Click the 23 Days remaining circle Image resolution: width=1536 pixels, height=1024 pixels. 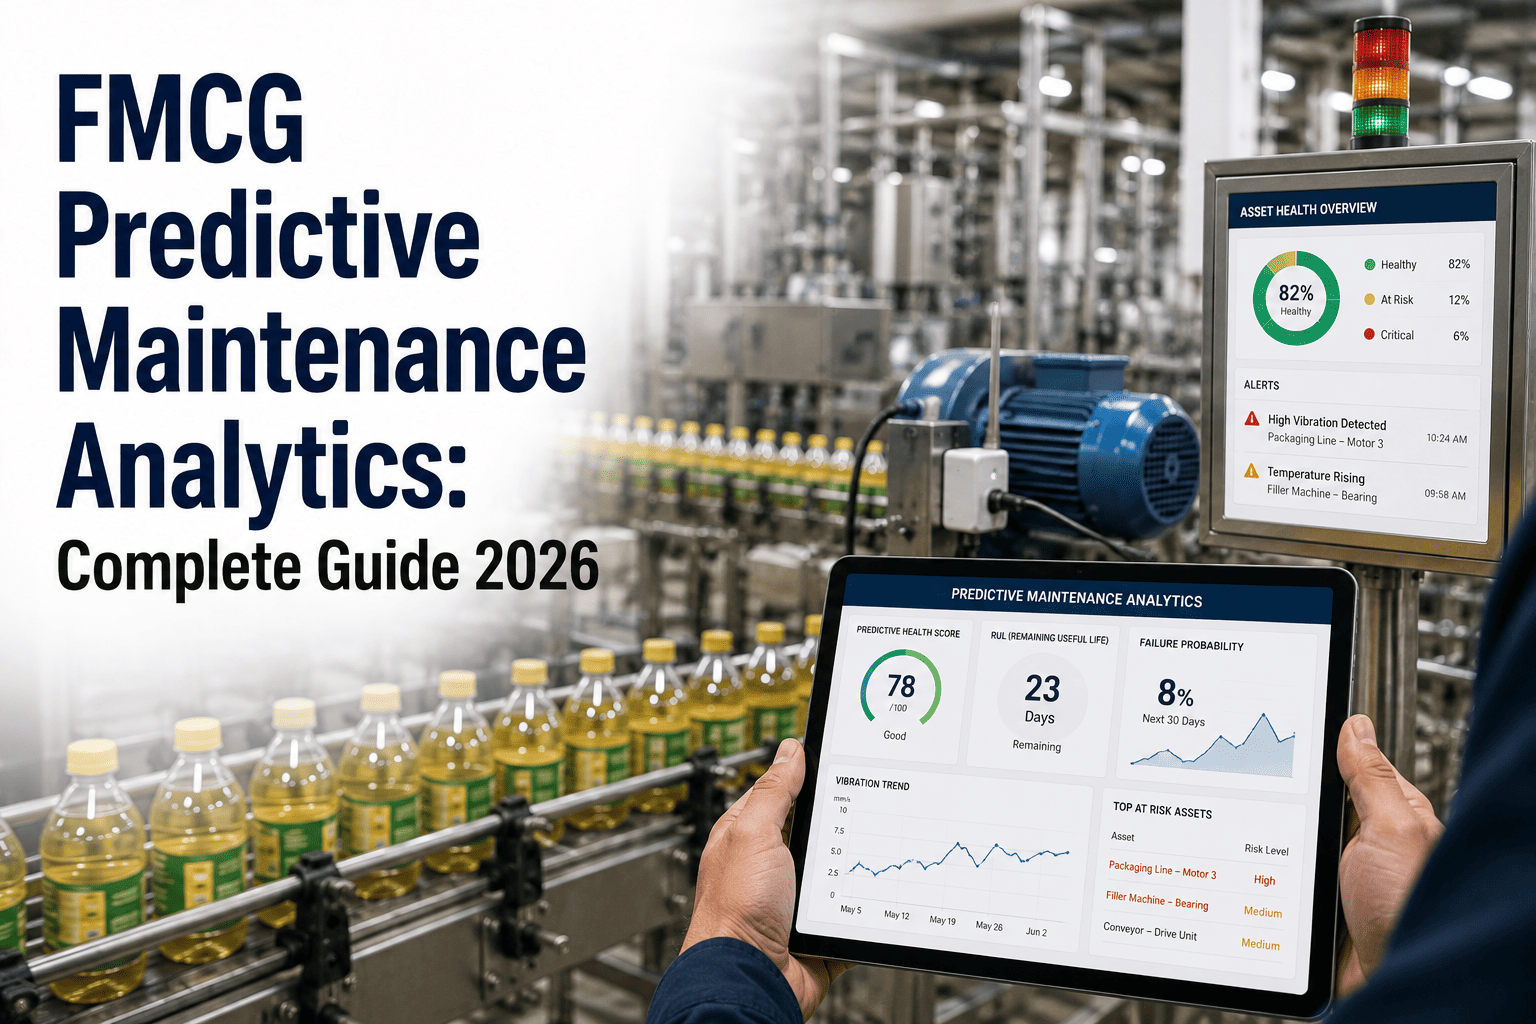pyautogui.click(x=1041, y=698)
